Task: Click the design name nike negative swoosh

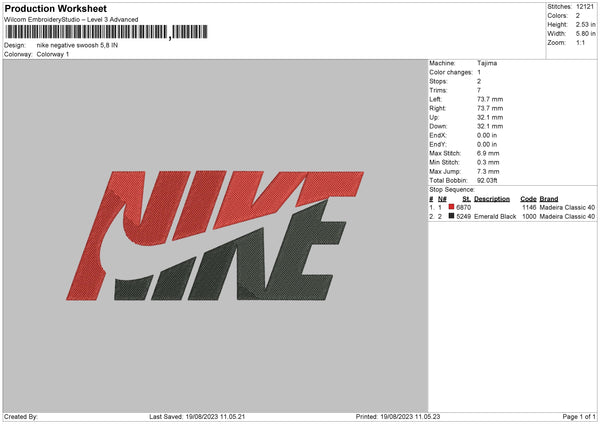Action: (77, 45)
